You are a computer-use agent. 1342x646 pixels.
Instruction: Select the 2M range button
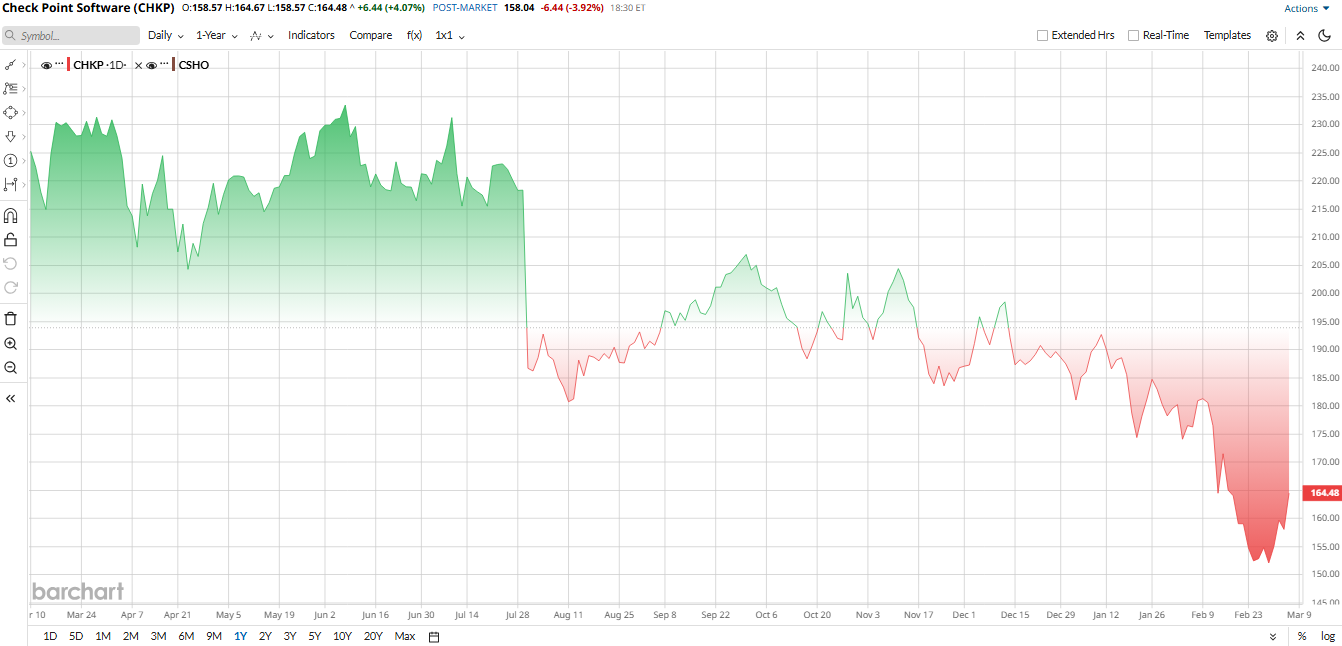point(130,636)
